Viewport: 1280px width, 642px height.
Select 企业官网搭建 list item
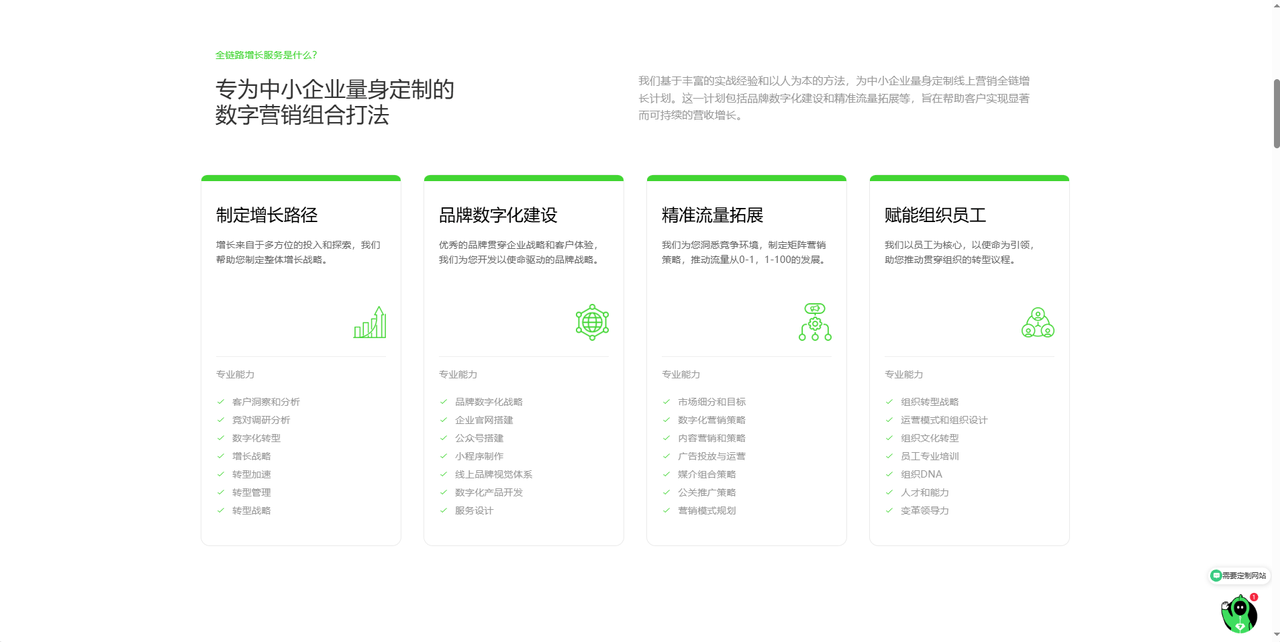click(x=484, y=420)
